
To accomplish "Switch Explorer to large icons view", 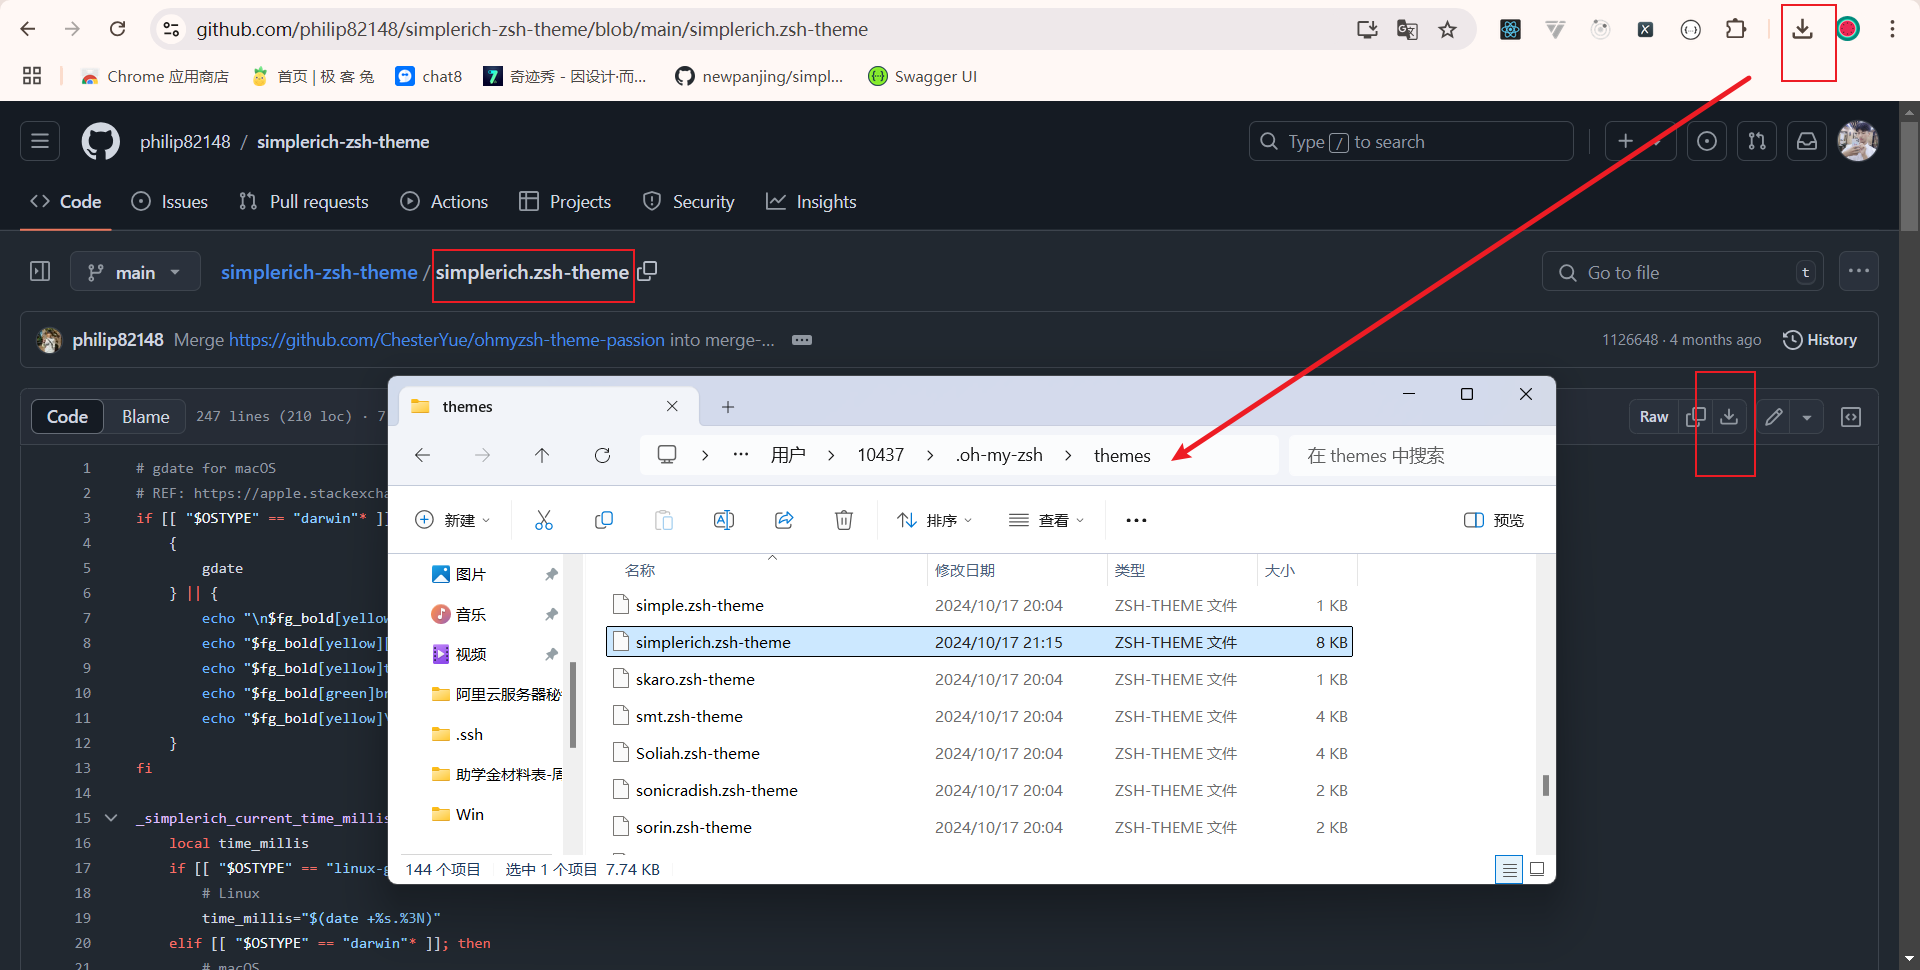I will (1538, 869).
